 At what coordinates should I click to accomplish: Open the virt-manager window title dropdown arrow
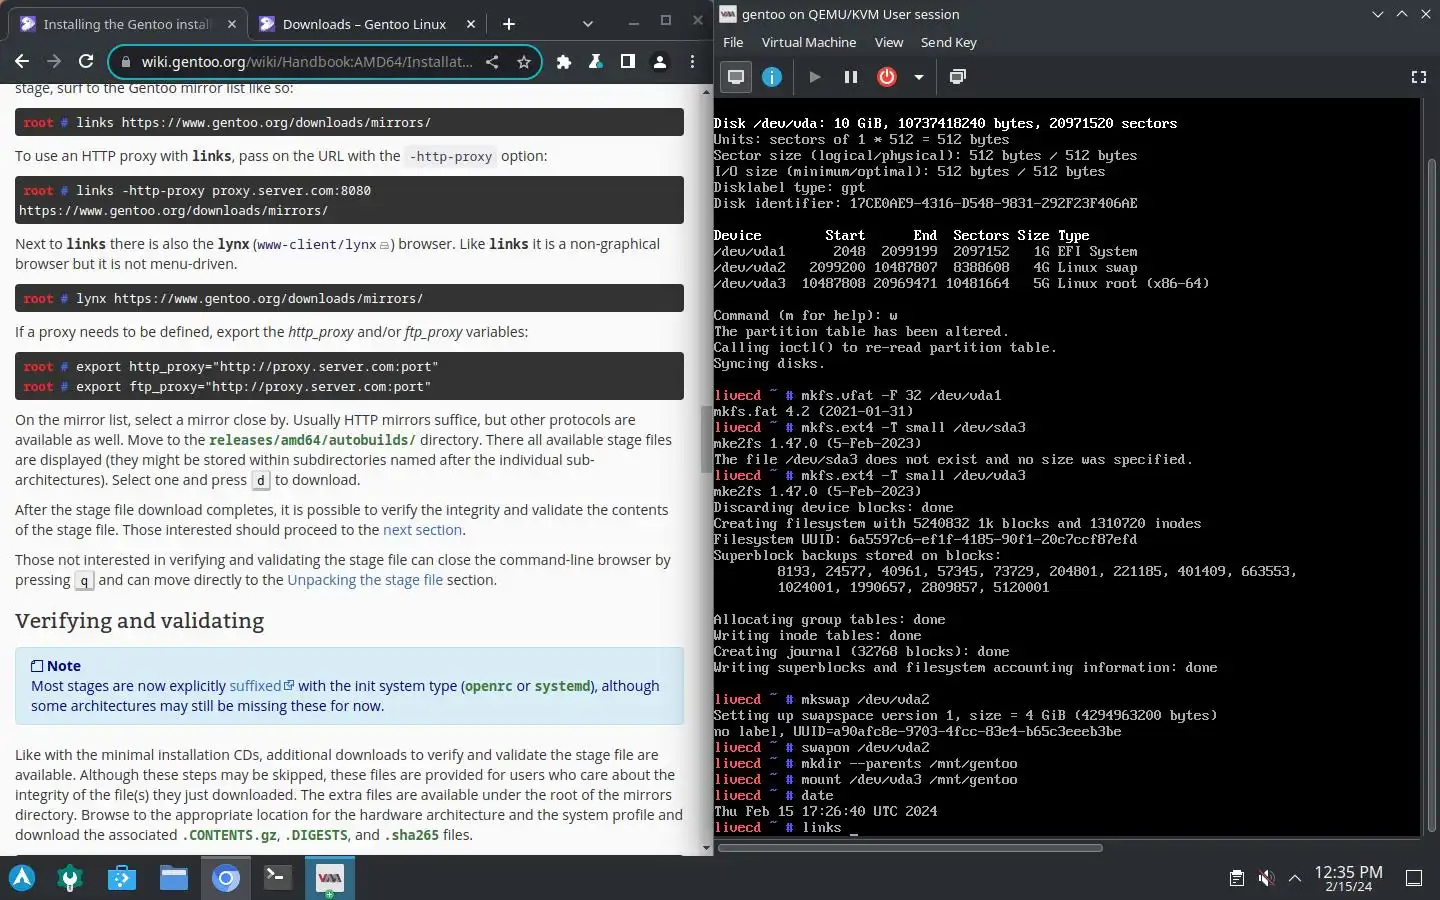[x=1378, y=14]
